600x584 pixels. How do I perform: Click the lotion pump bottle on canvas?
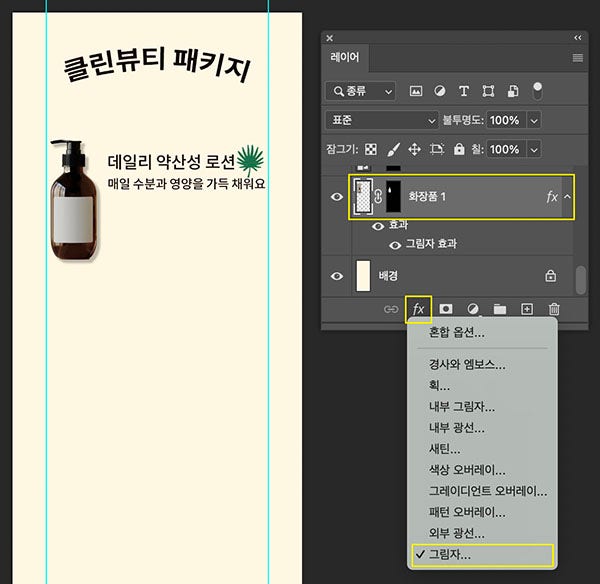click(x=73, y=201)
